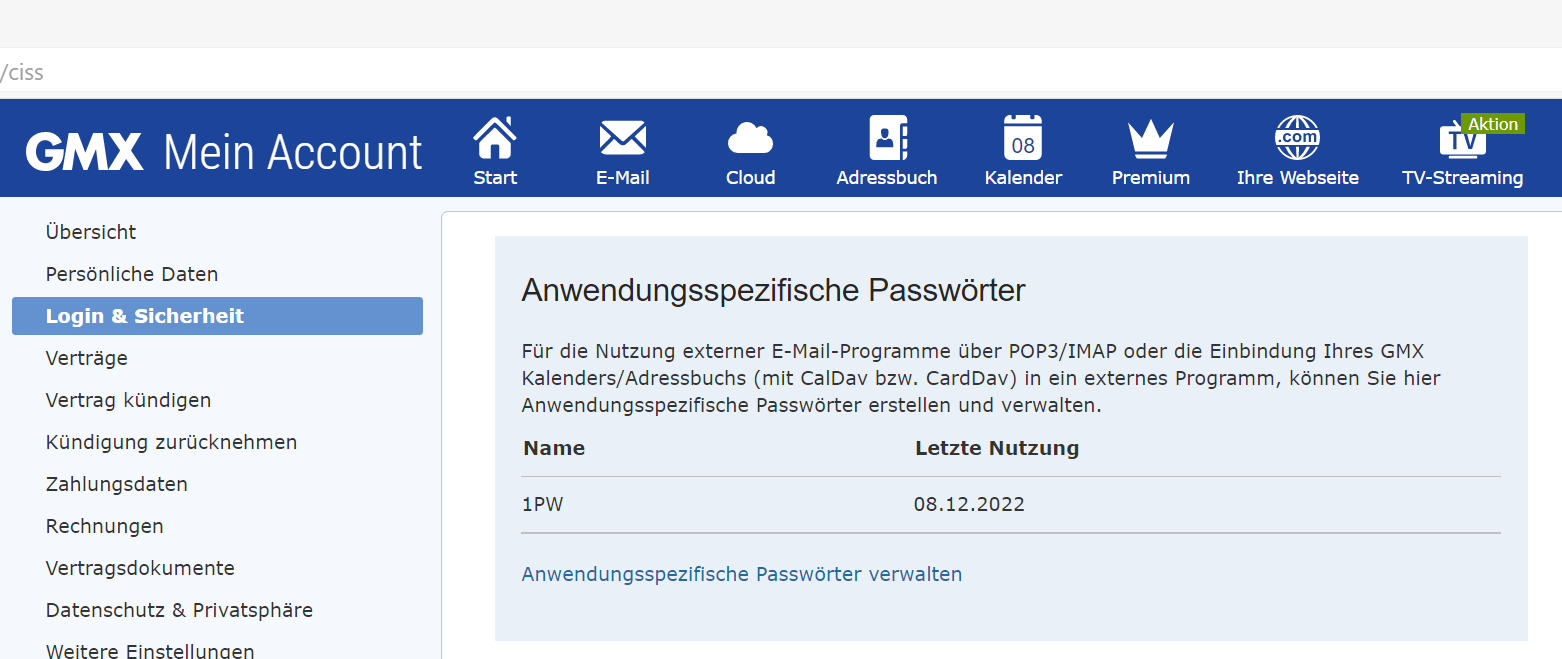Select Kündigung zurücknehmen in sidebar
The width and height of the screenshot is (1562, 659).
[x=171, y=442]
